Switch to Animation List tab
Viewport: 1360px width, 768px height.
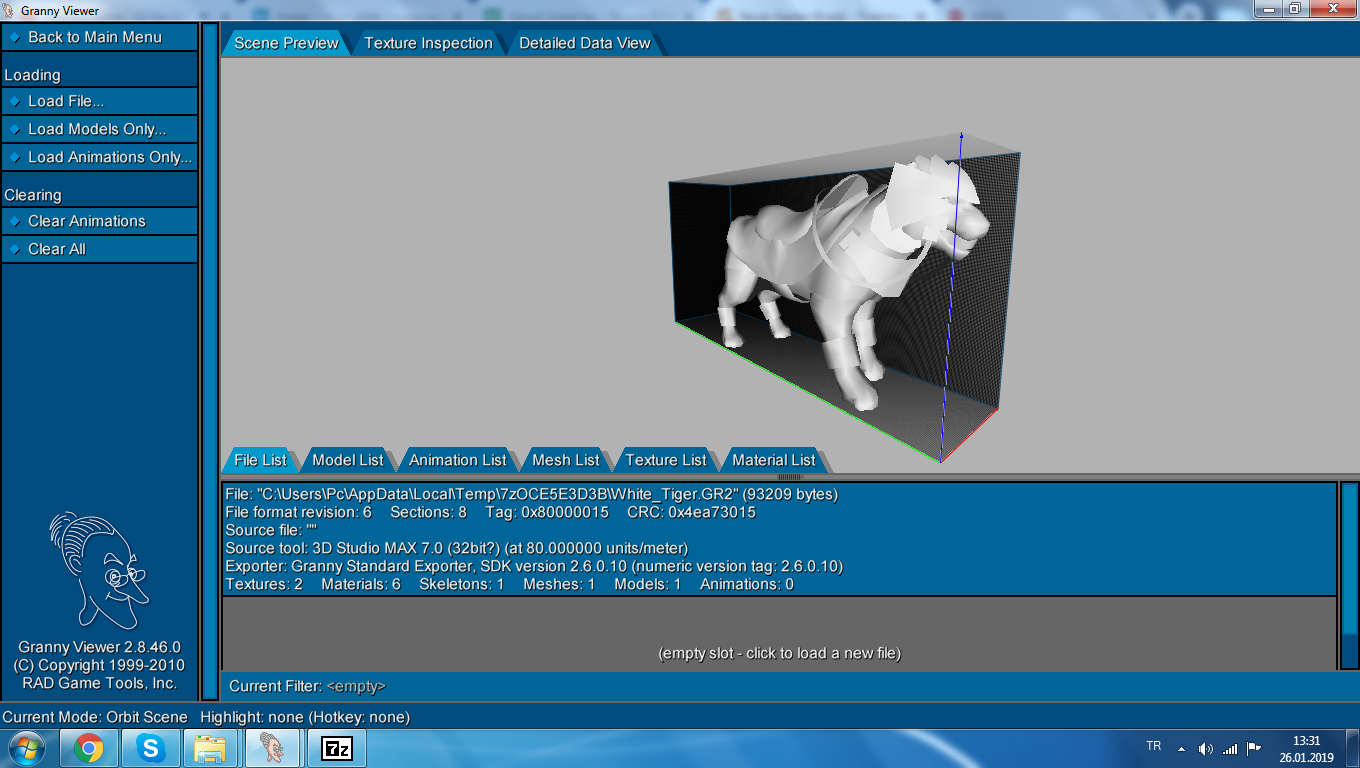coord(457,460)
